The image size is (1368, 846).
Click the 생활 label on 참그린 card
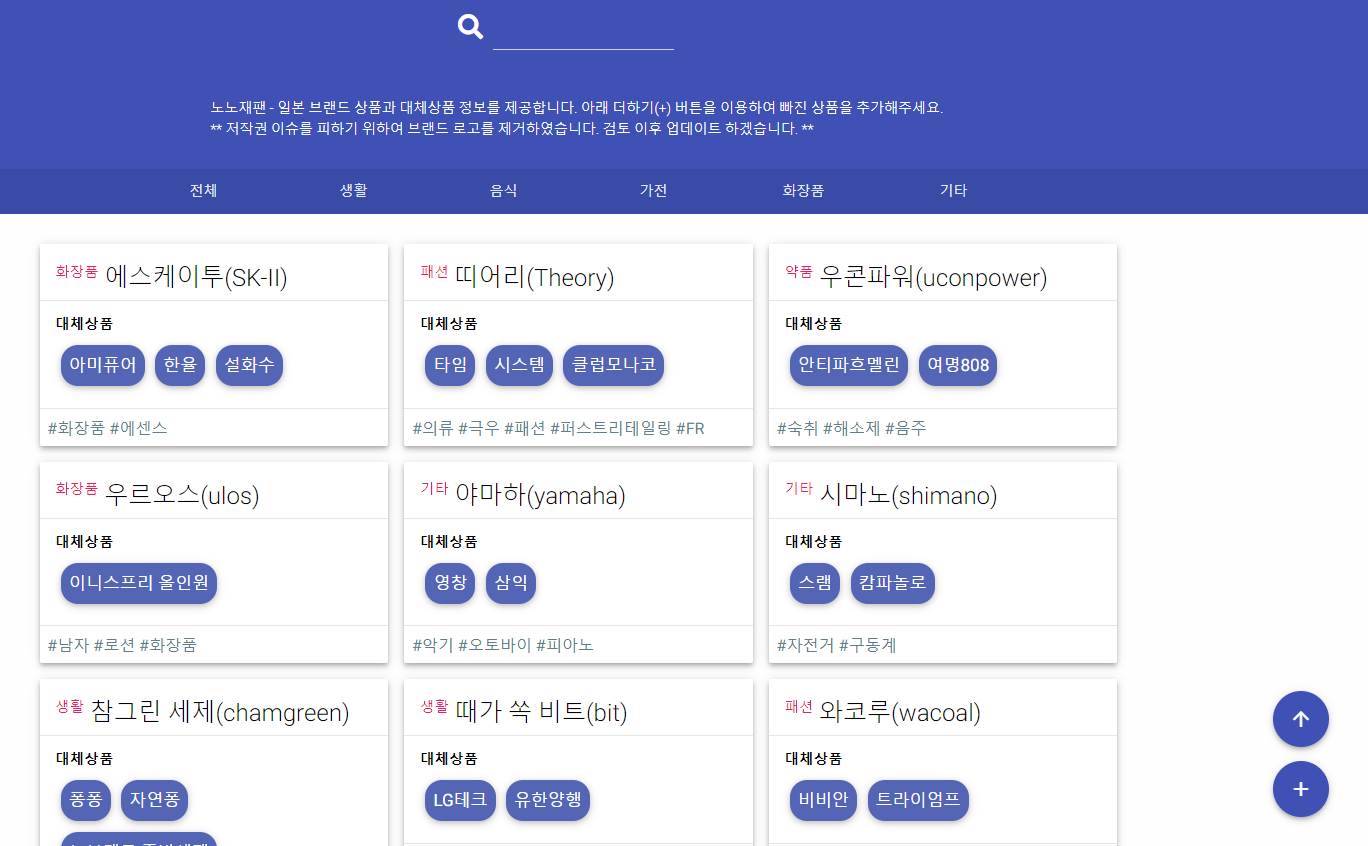coord(70,706)
